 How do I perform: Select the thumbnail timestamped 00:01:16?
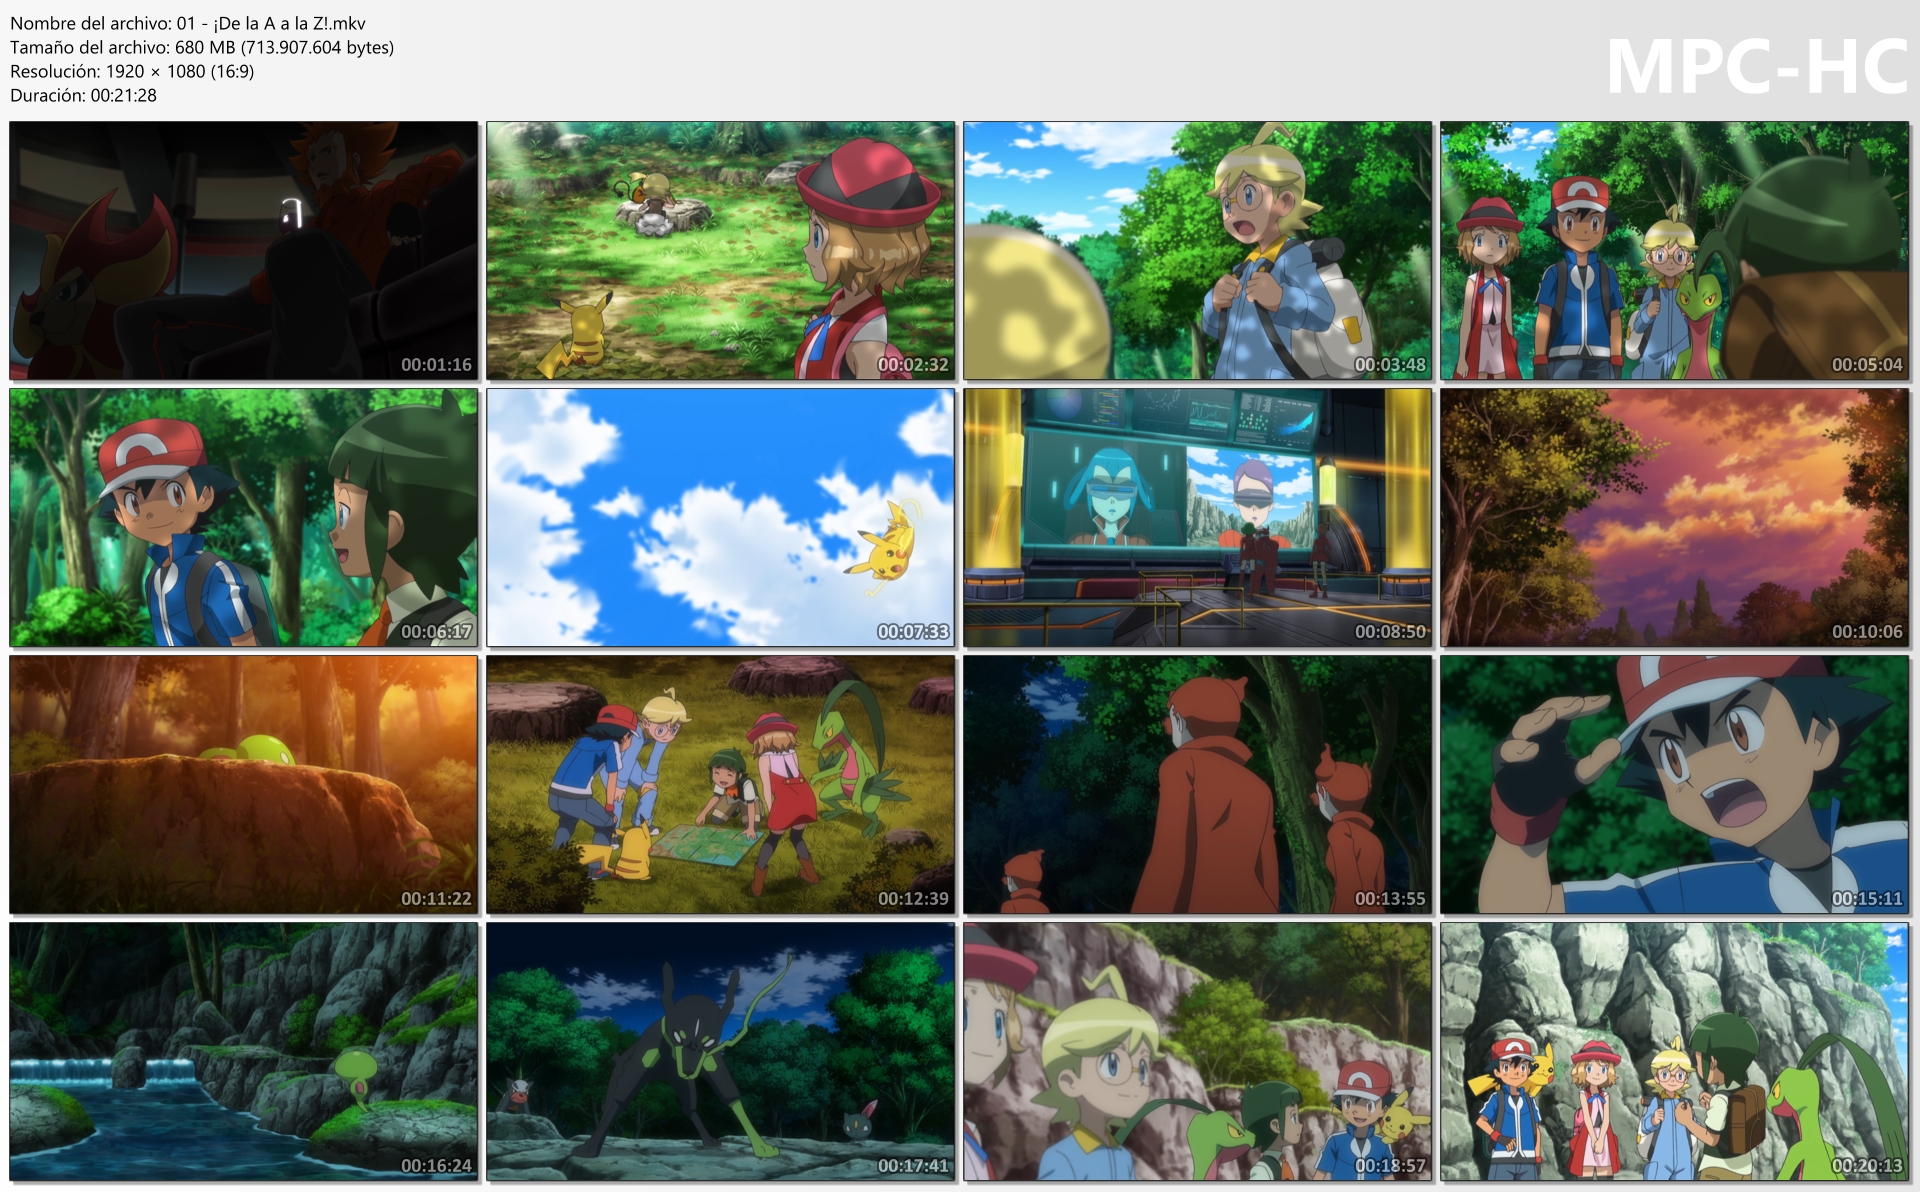click(244, 251)
